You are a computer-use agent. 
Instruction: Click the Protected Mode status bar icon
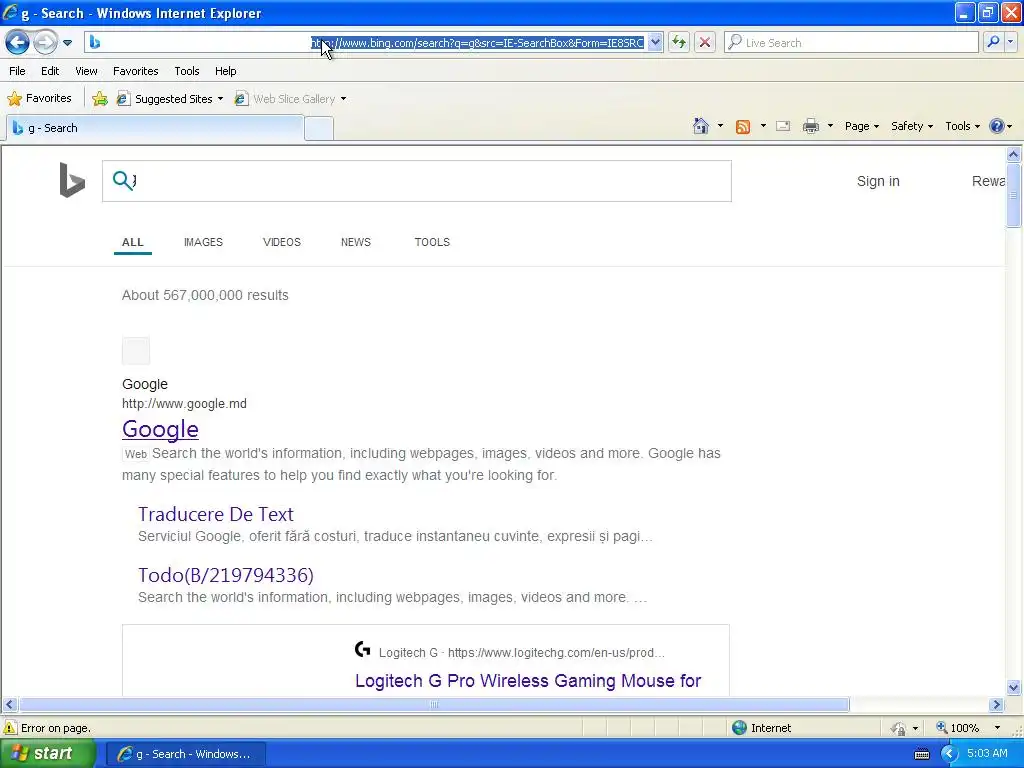click(x=899, y=728)
